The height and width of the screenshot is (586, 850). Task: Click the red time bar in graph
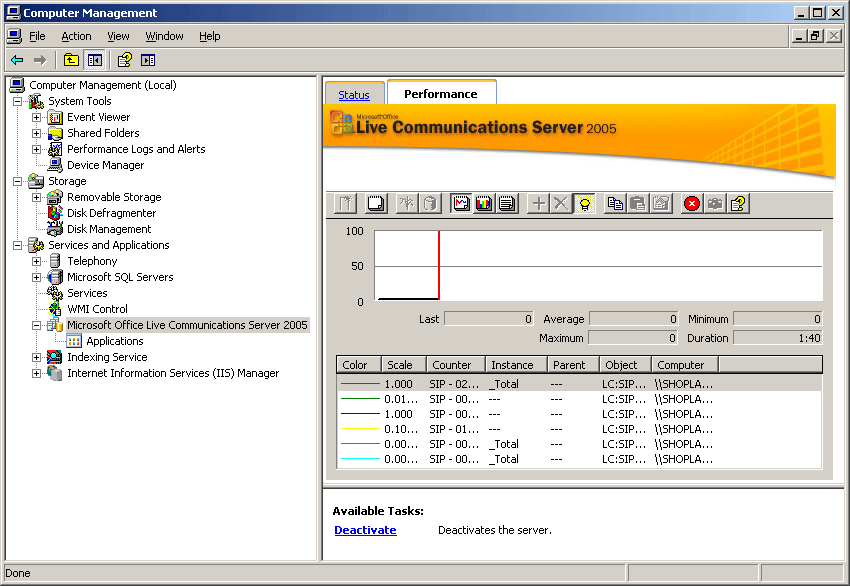tap(439, 266)
